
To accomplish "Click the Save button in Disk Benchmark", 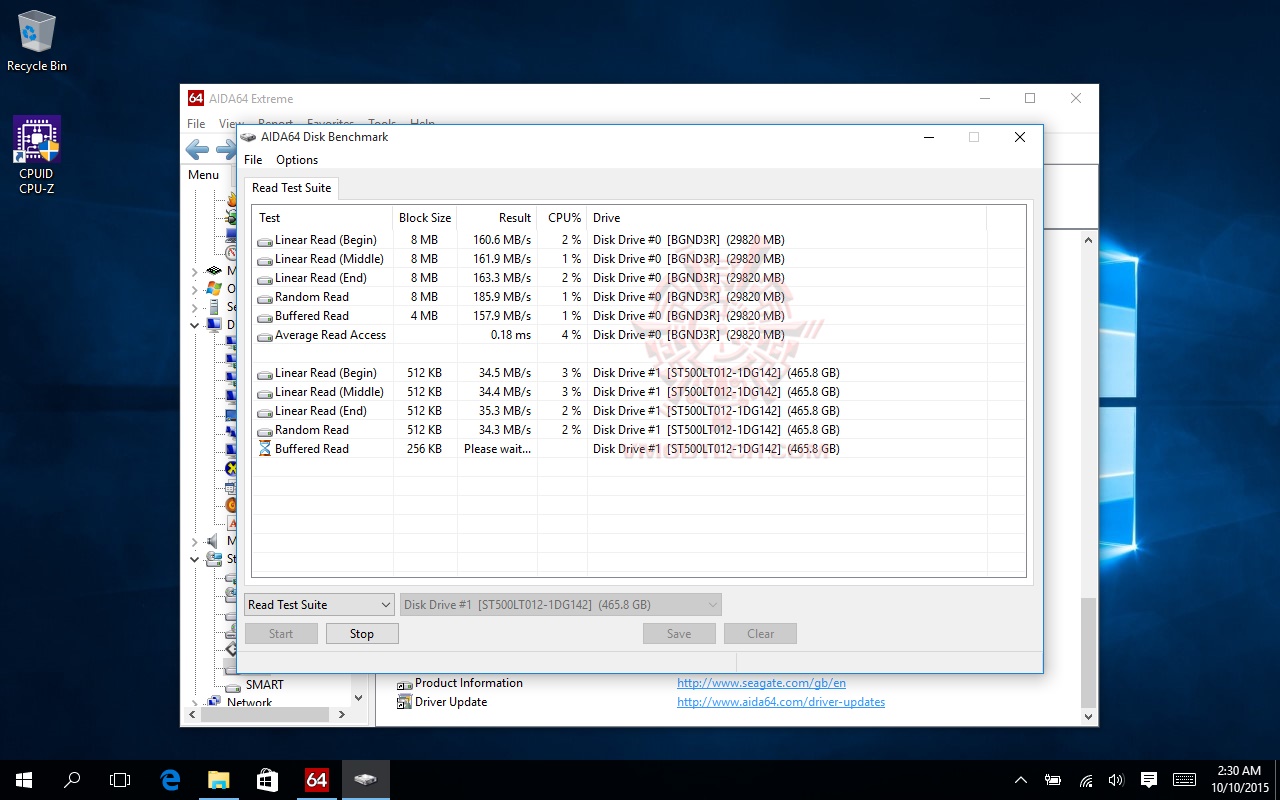I will [679, 634].
